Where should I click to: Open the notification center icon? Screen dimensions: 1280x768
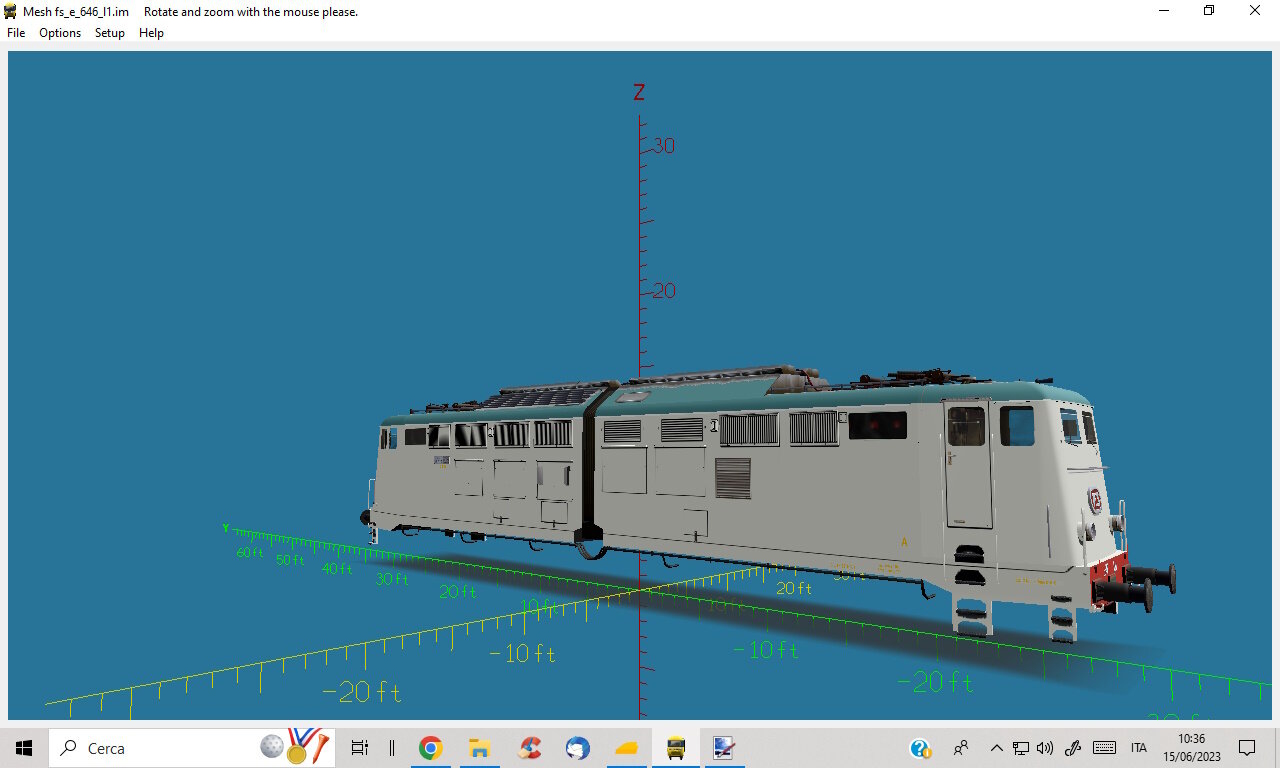[x=1247, y=748]
